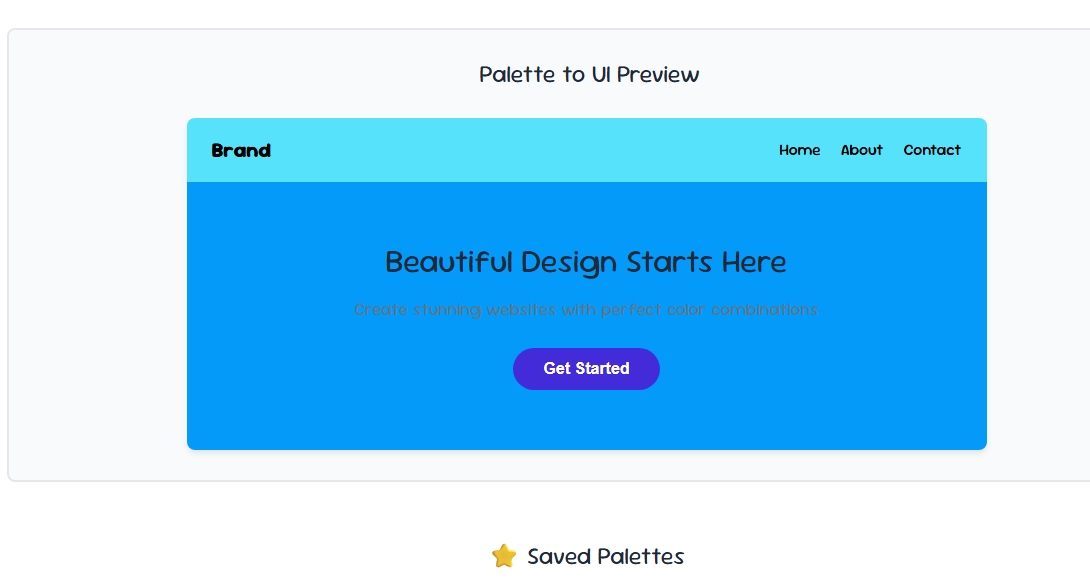
Task: Click the Get Started button
Action: coord(586,368)
